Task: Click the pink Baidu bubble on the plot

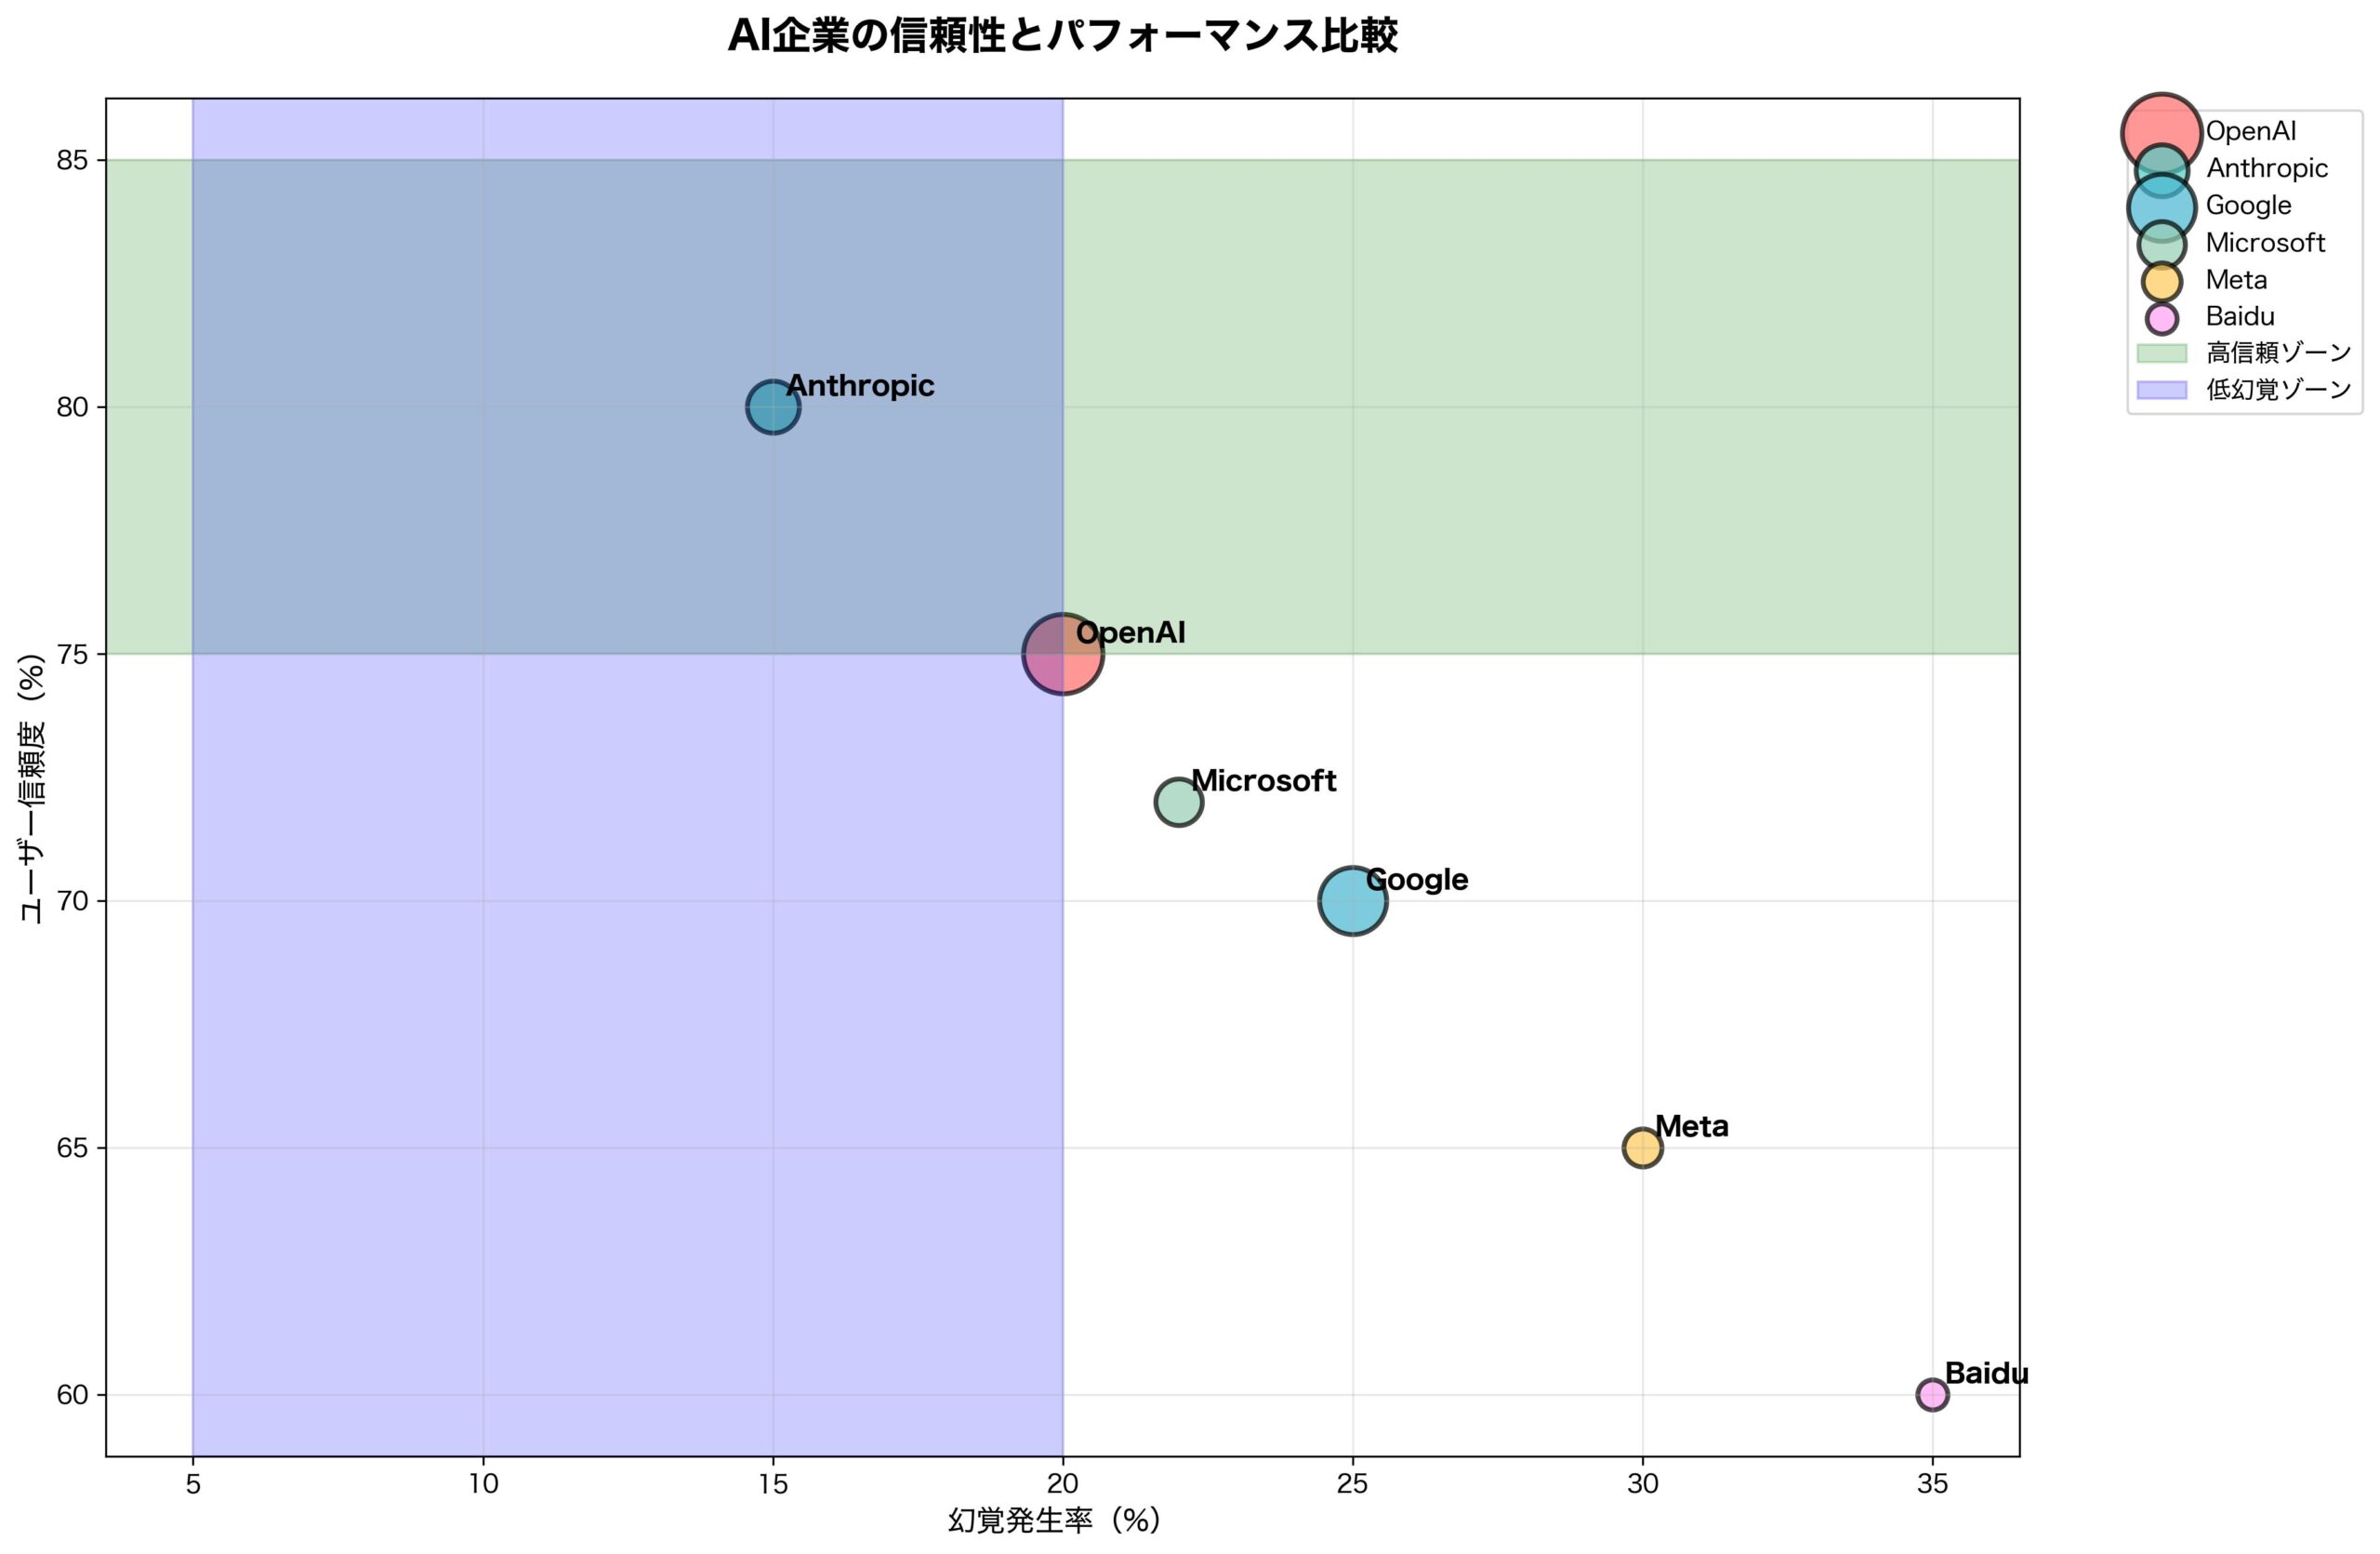Action: [x=1932, y=1394]
